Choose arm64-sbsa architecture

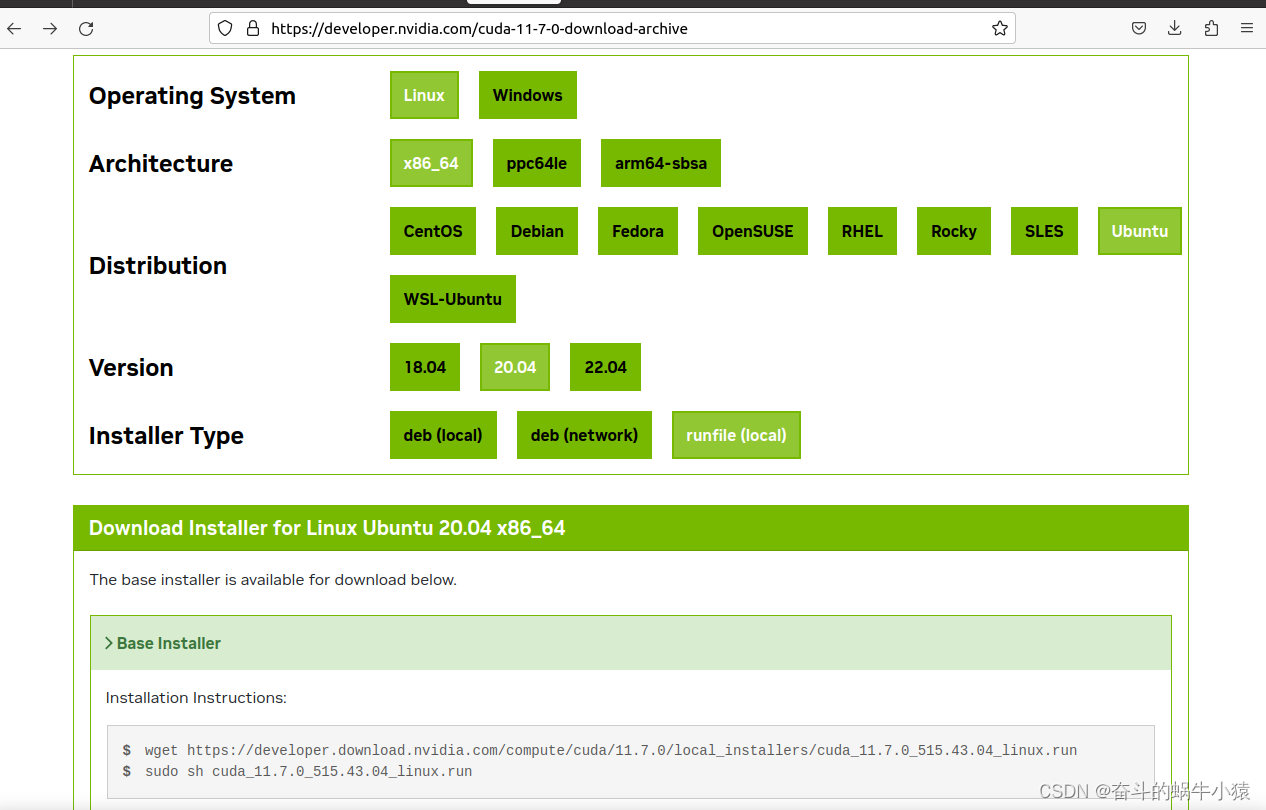click(x=661, y=163)
